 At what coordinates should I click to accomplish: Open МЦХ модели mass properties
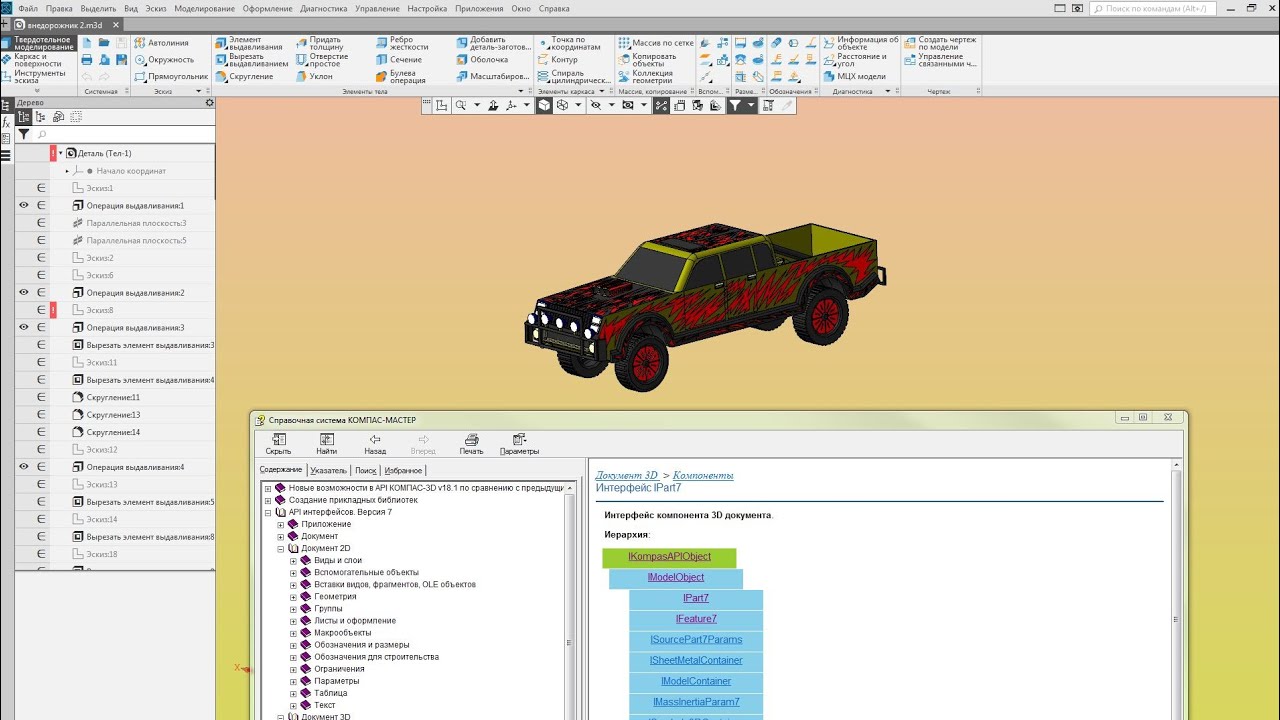pos(855,76)
